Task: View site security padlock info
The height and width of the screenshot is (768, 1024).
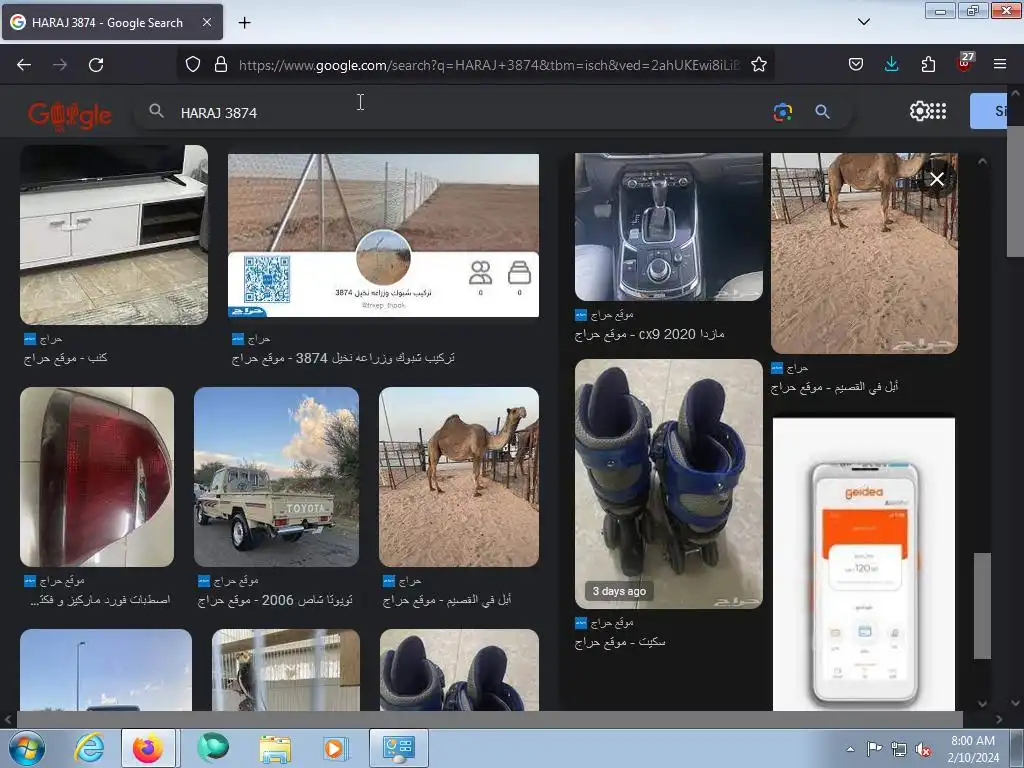Action: pos(221,64)
